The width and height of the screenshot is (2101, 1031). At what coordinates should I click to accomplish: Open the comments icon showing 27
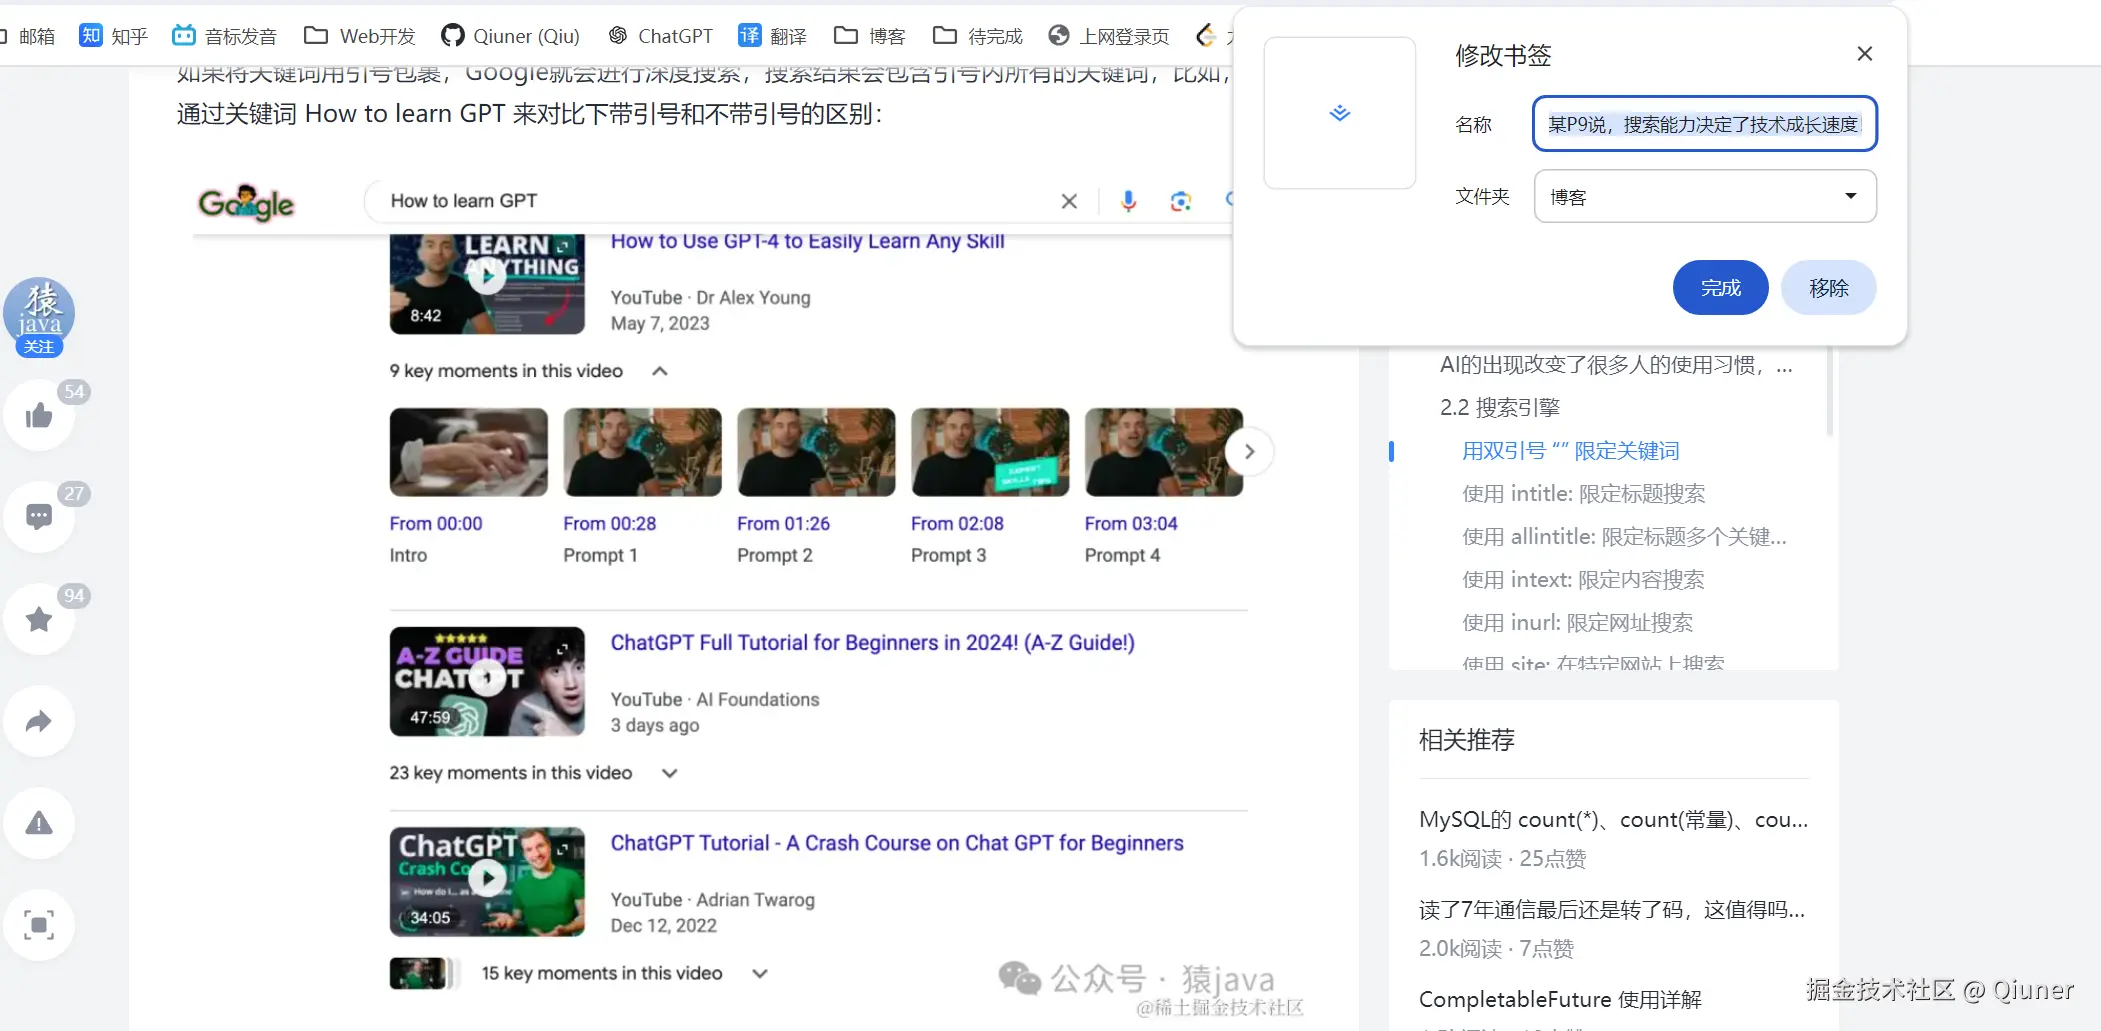coord(39,516)
